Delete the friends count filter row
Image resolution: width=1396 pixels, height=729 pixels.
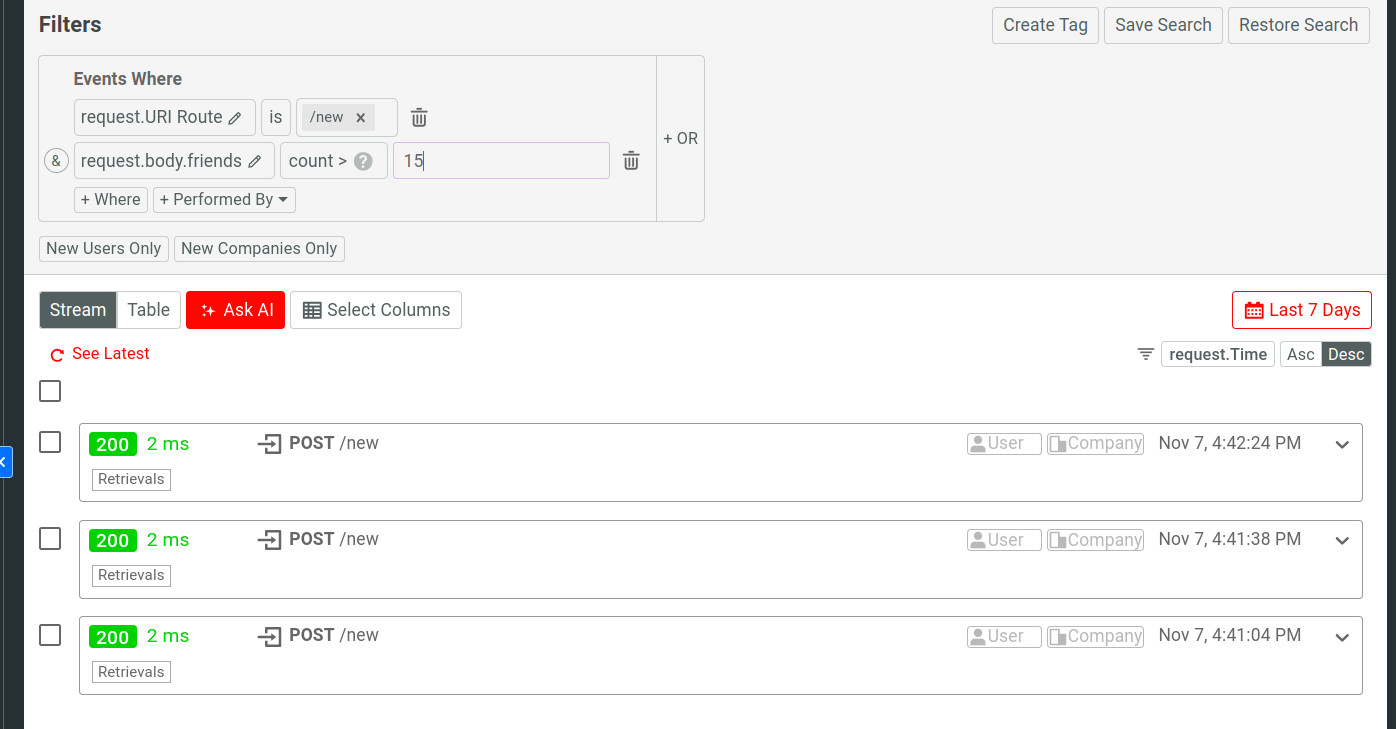[x=631, y=161]
